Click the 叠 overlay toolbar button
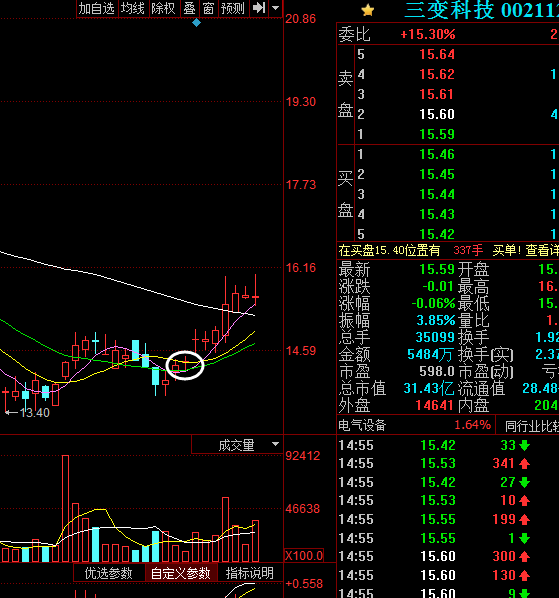This screenshot has width=559, height=598. point(189,8)
